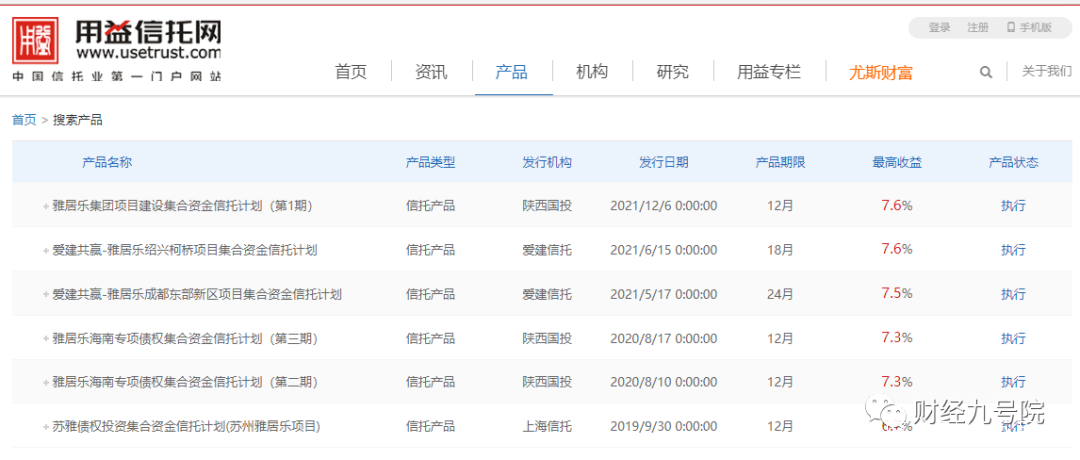Click the 24月 term cell

click(780, 295)
